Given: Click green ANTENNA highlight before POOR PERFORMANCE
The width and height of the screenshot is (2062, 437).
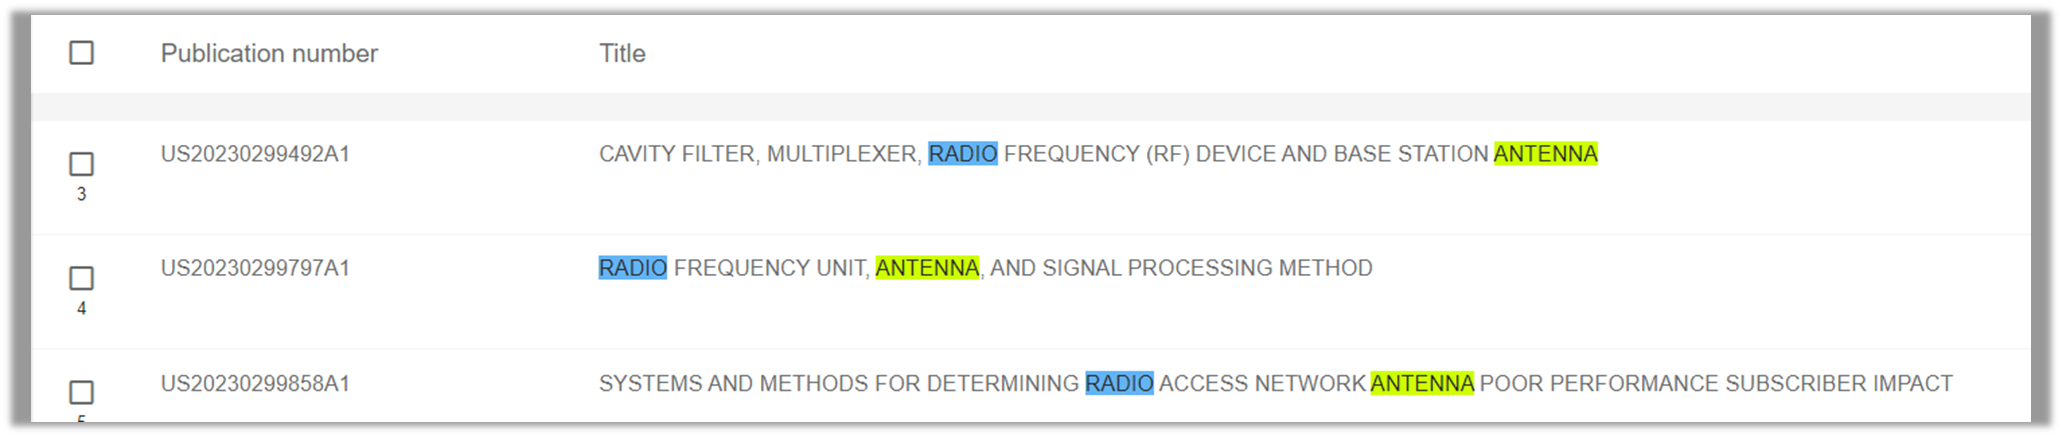Looking at the screenshot, I should point(1422,383).
